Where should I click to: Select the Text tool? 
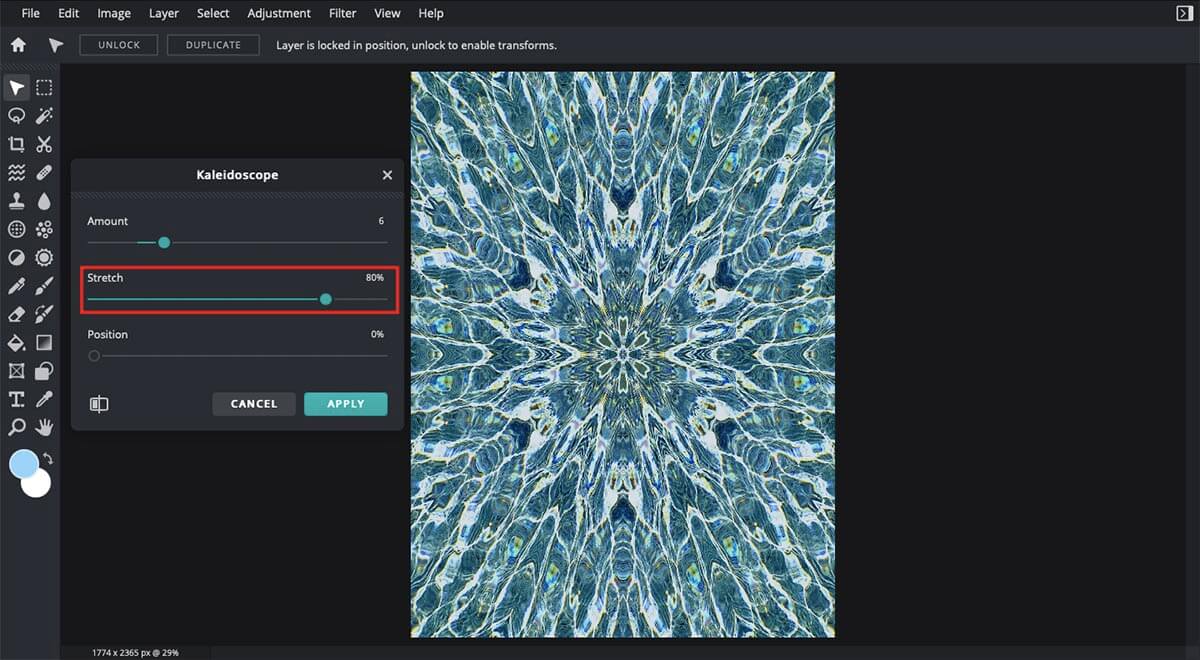[16, 399]
